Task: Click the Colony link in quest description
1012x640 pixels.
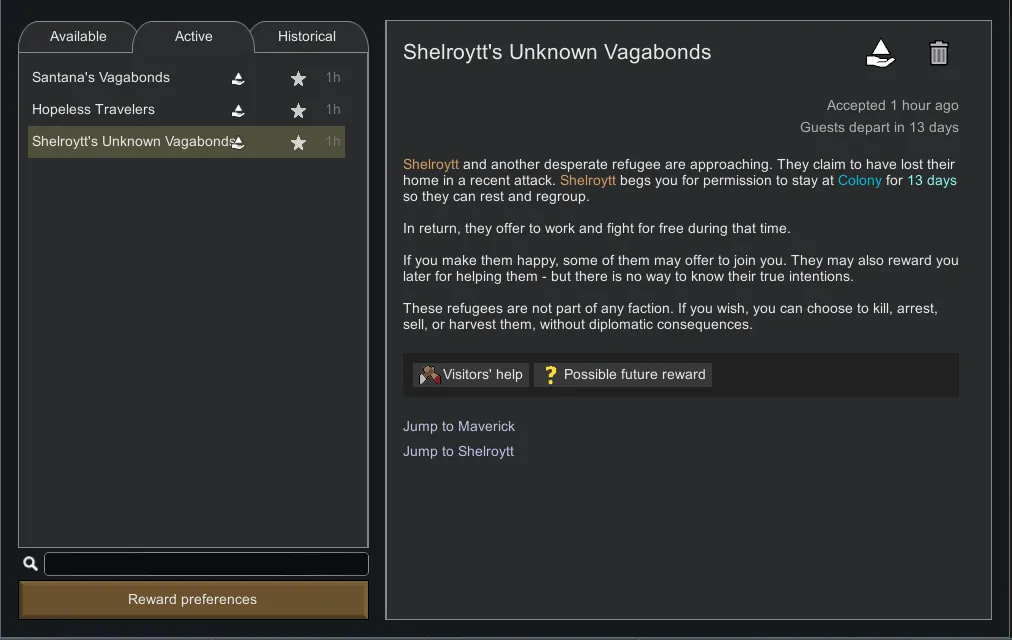Action: pos(860,181)
